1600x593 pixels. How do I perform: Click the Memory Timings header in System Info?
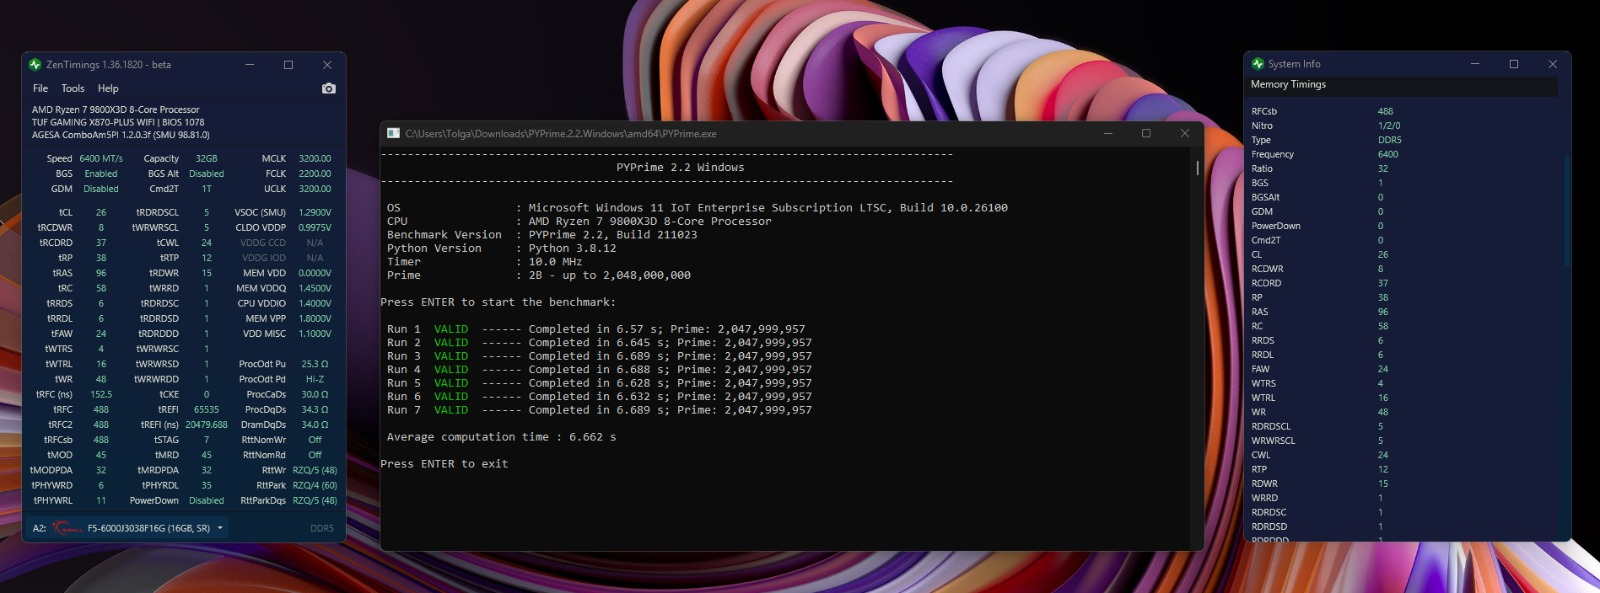[x=1288, y=84]
